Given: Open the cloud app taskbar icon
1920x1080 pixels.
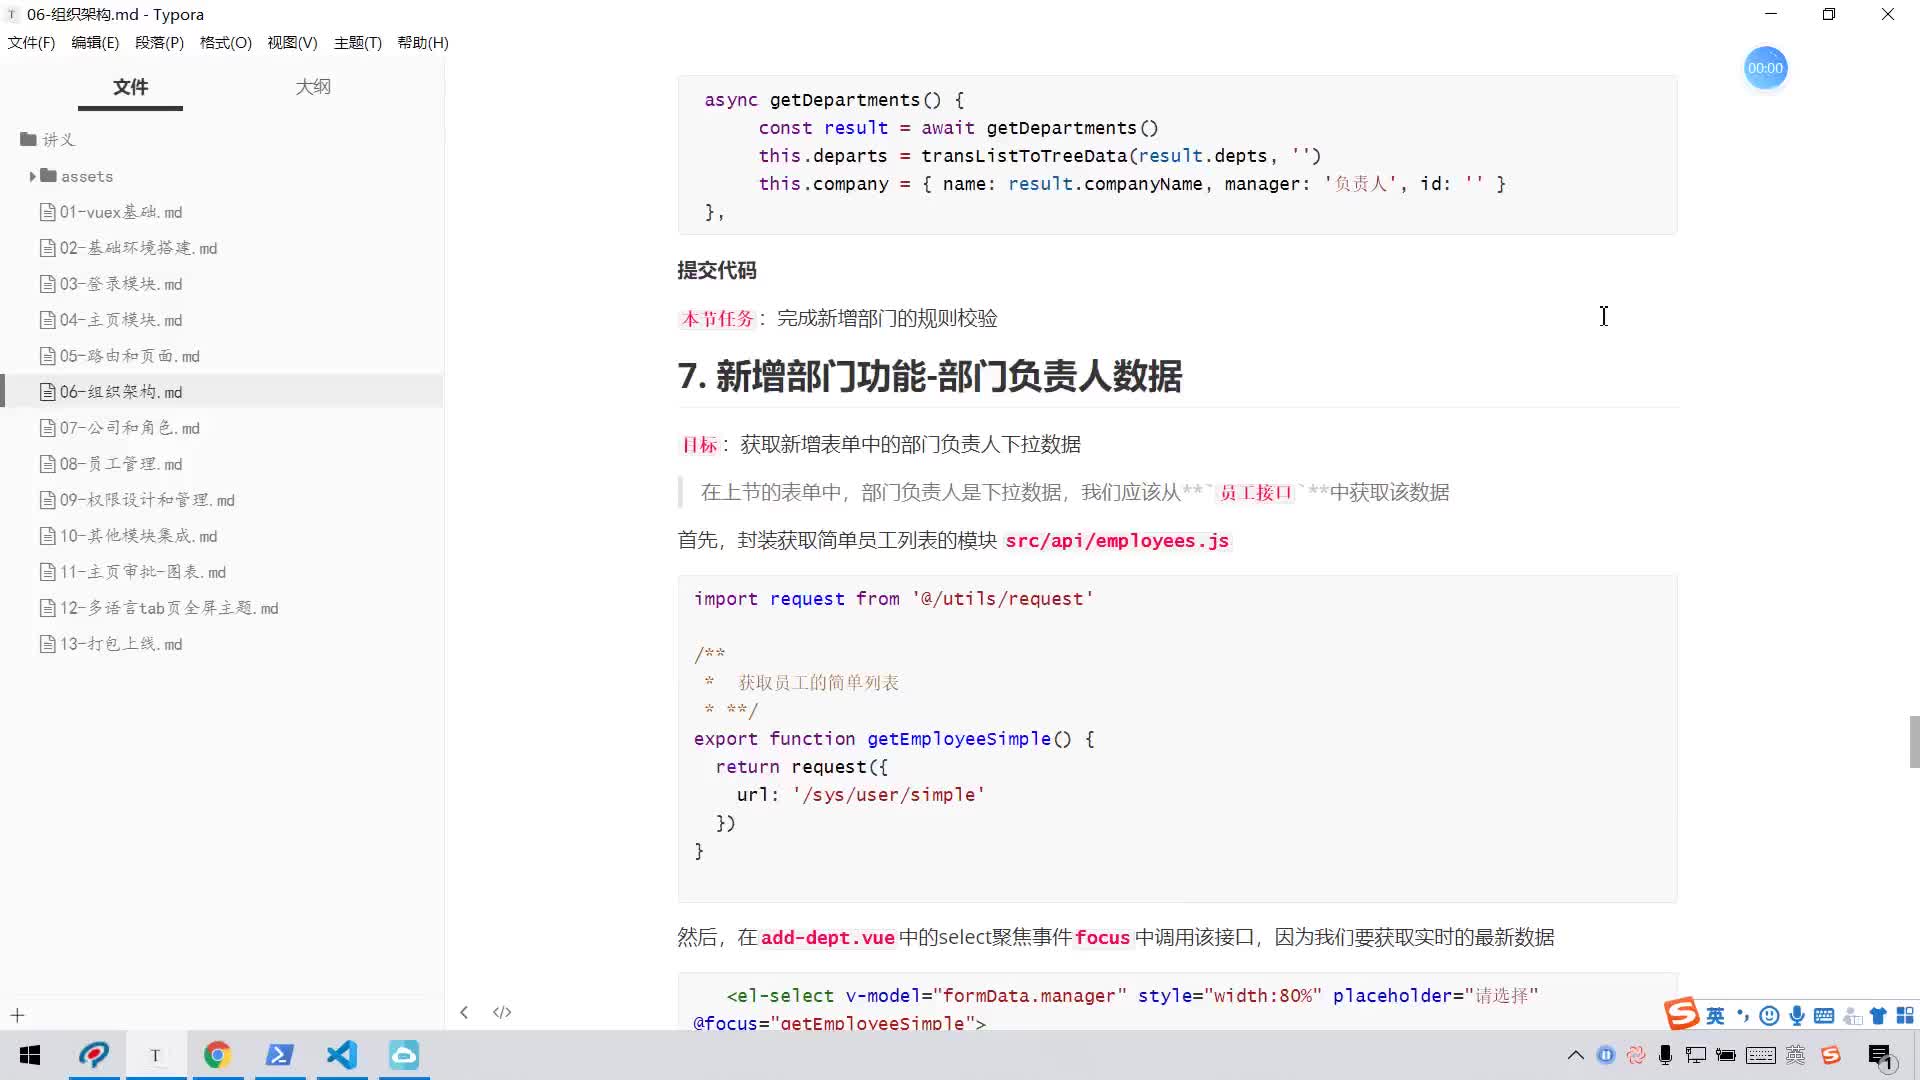Looking at the screenshot, I should (404, 1055).
